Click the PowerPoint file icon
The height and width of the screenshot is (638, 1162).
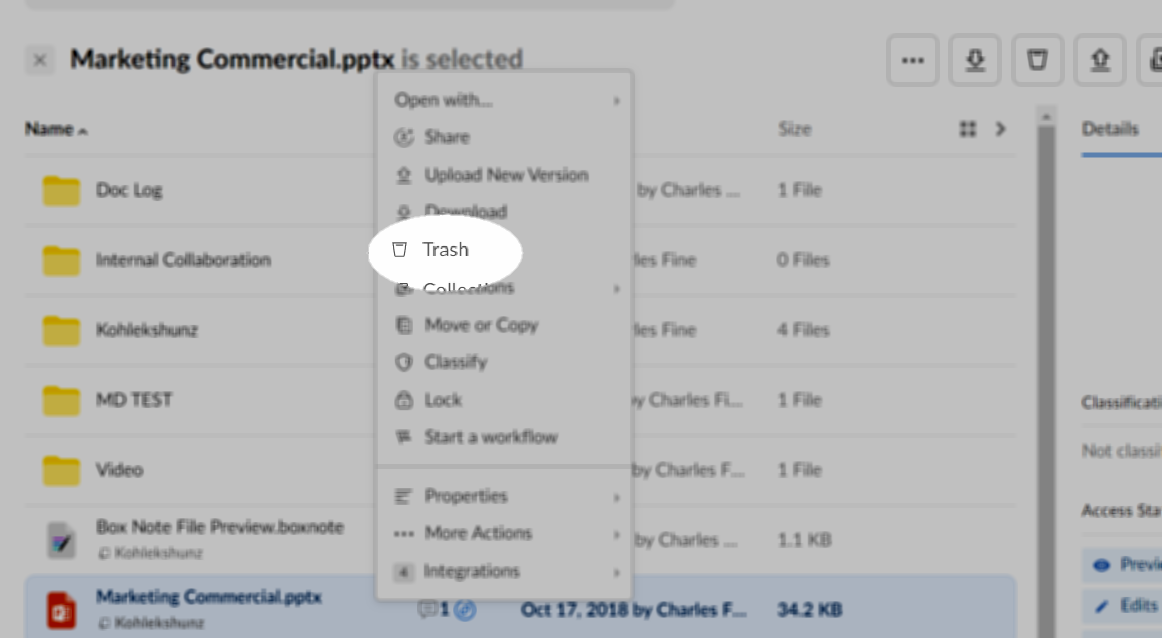61,607
